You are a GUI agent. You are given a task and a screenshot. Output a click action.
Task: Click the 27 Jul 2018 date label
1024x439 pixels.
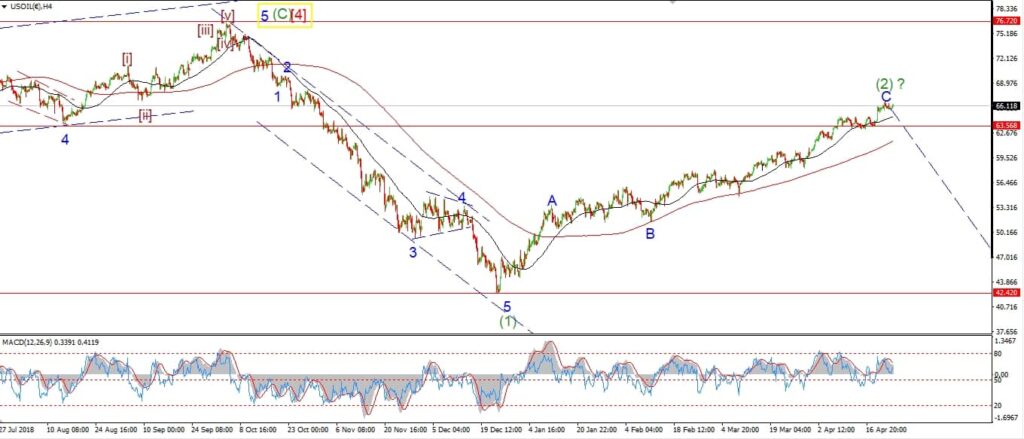click(x=18, y=430)
